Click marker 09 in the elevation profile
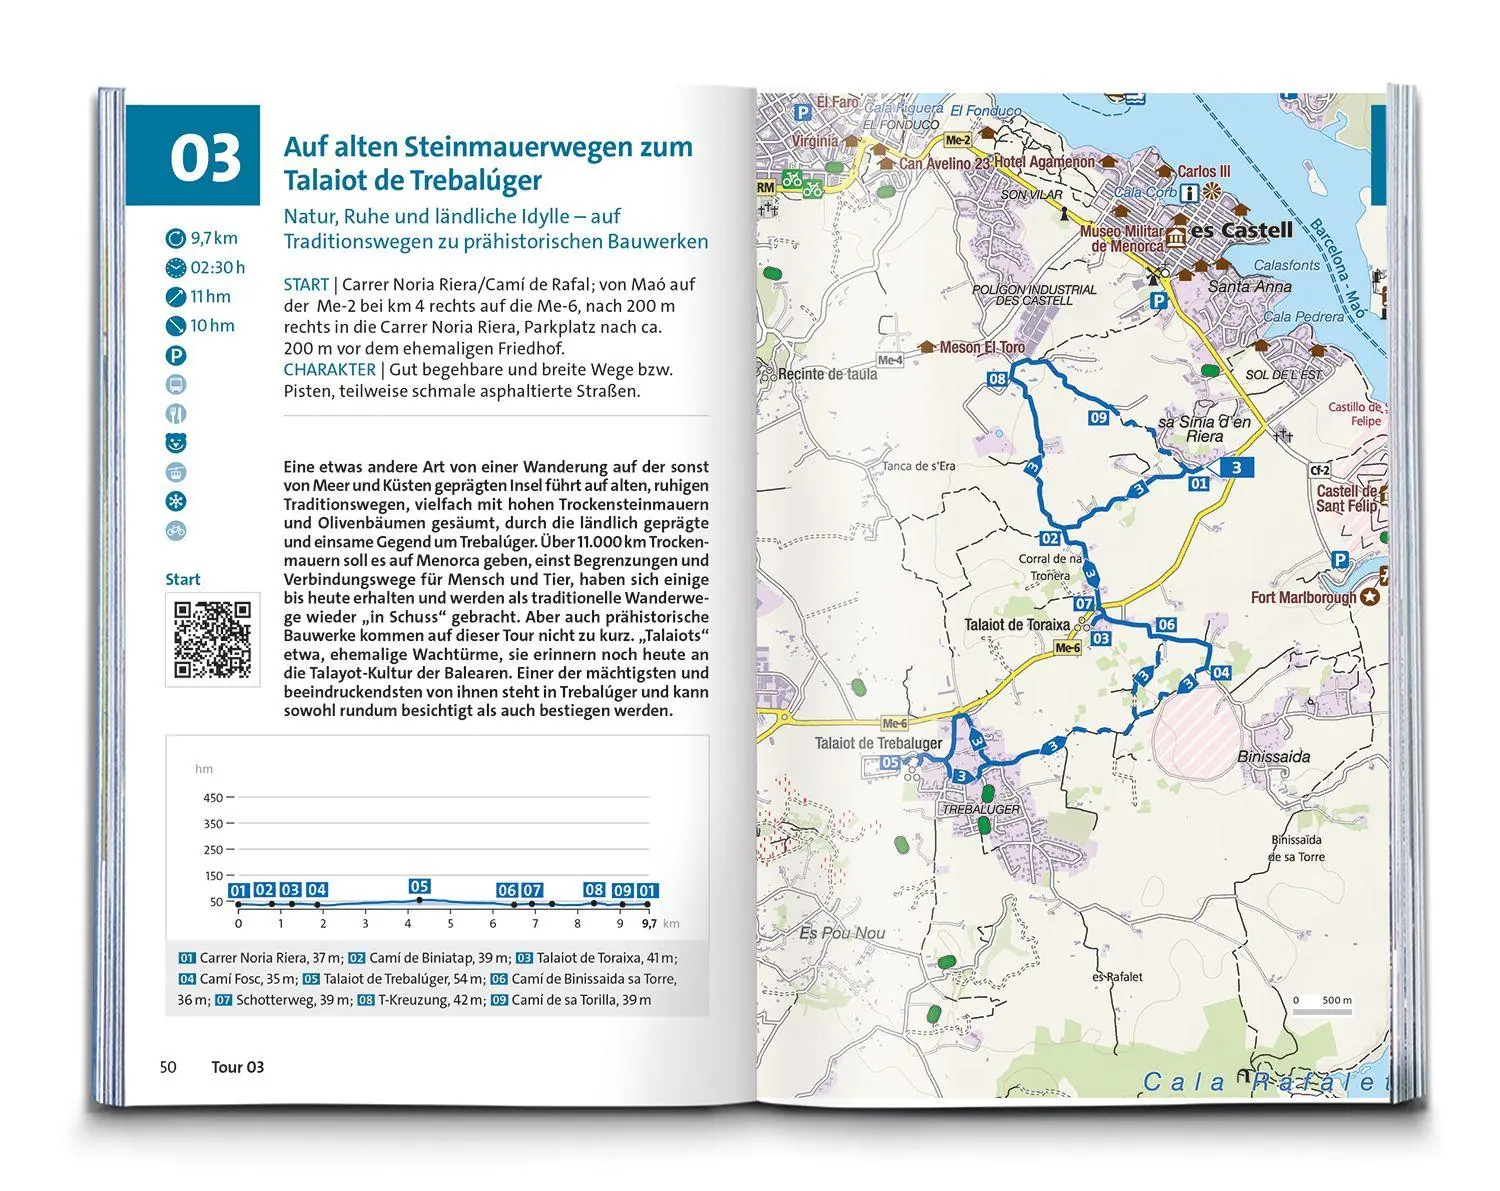1500x1191 pixels. point(622,890)
